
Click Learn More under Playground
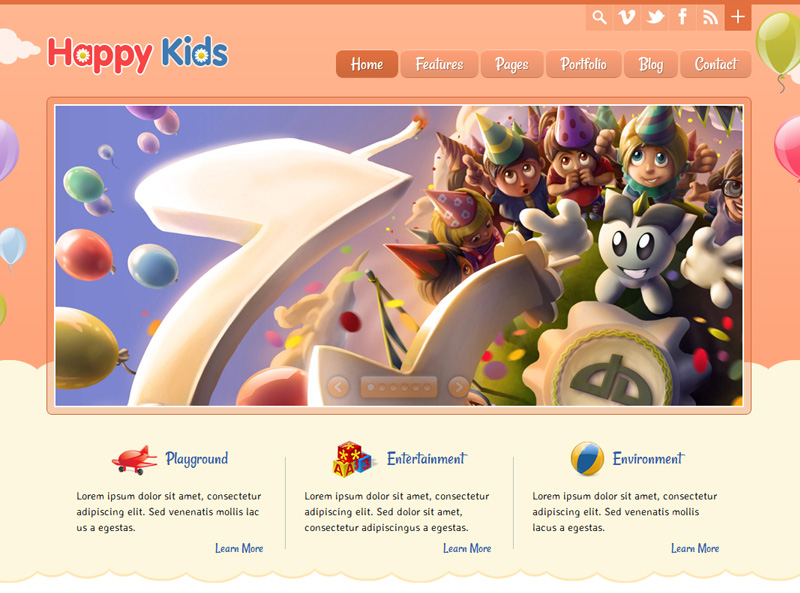(x=239, y=549)
